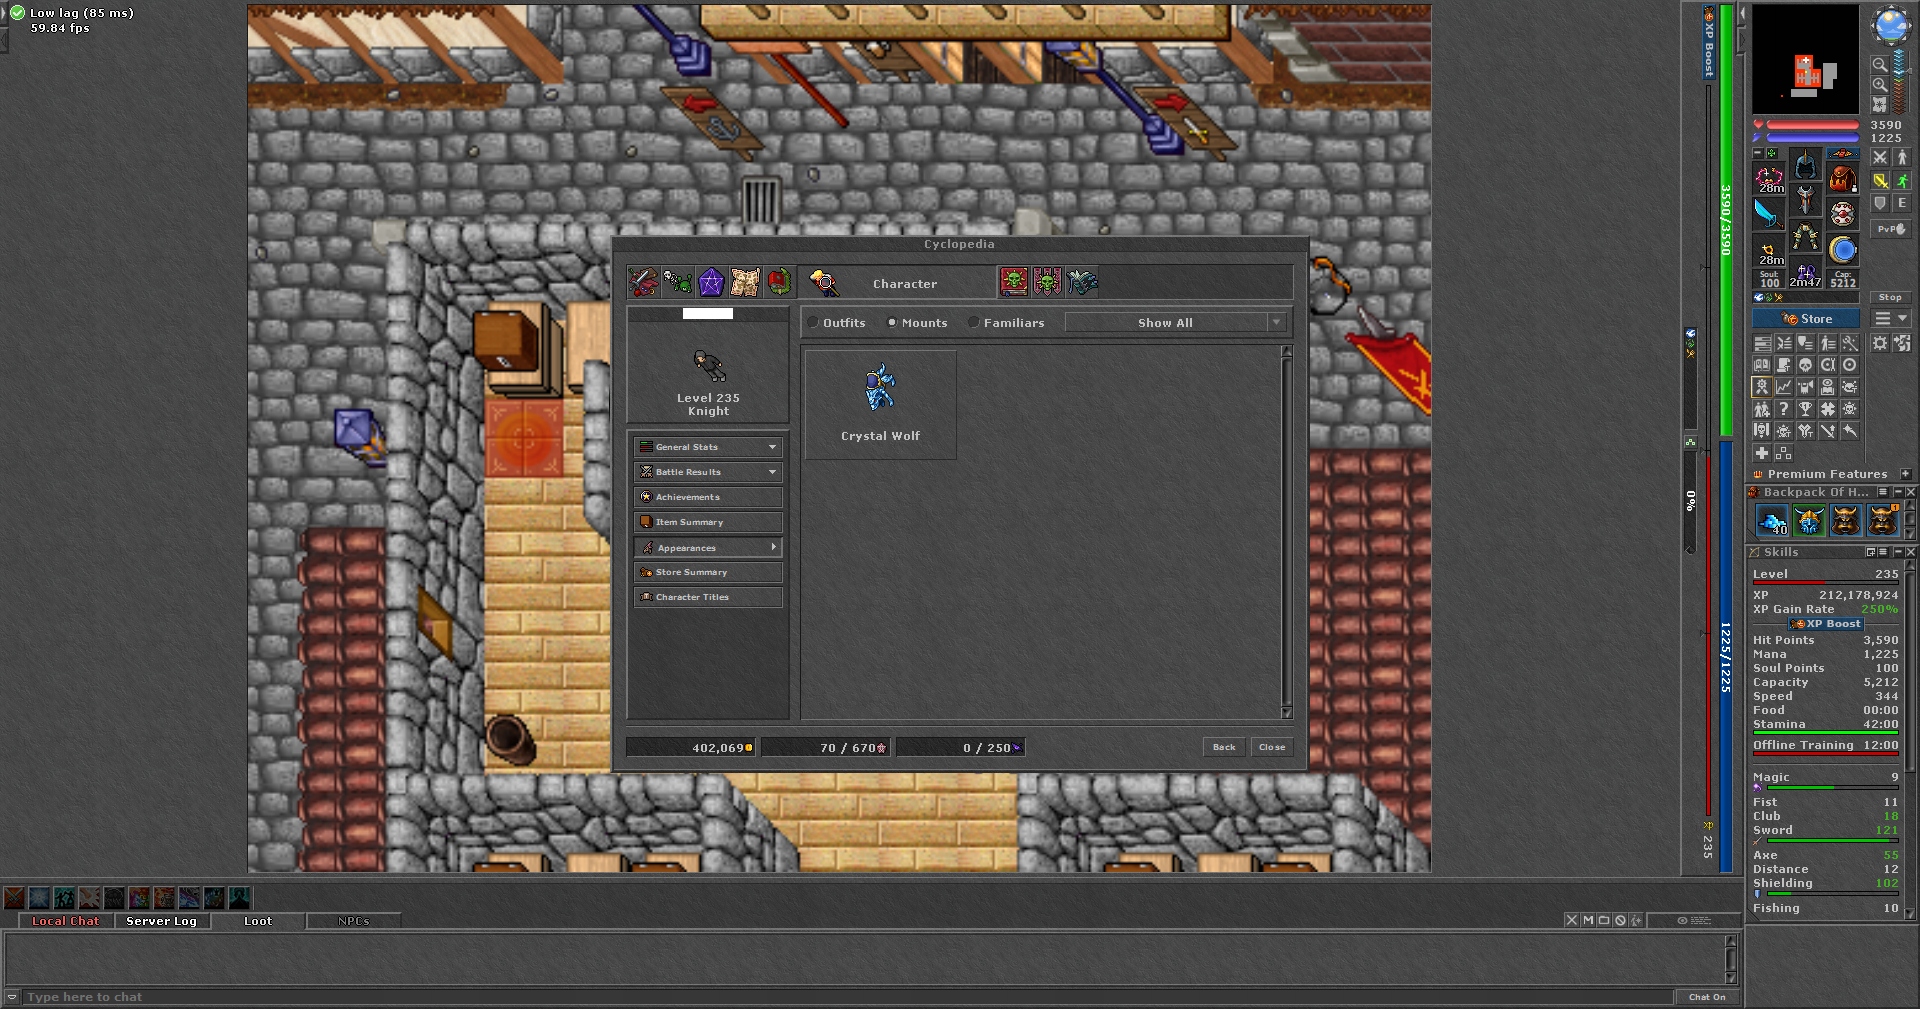1920x1009 pixels.
Task: Open the backpack equipment slot
Action: tap(1842, 178)
